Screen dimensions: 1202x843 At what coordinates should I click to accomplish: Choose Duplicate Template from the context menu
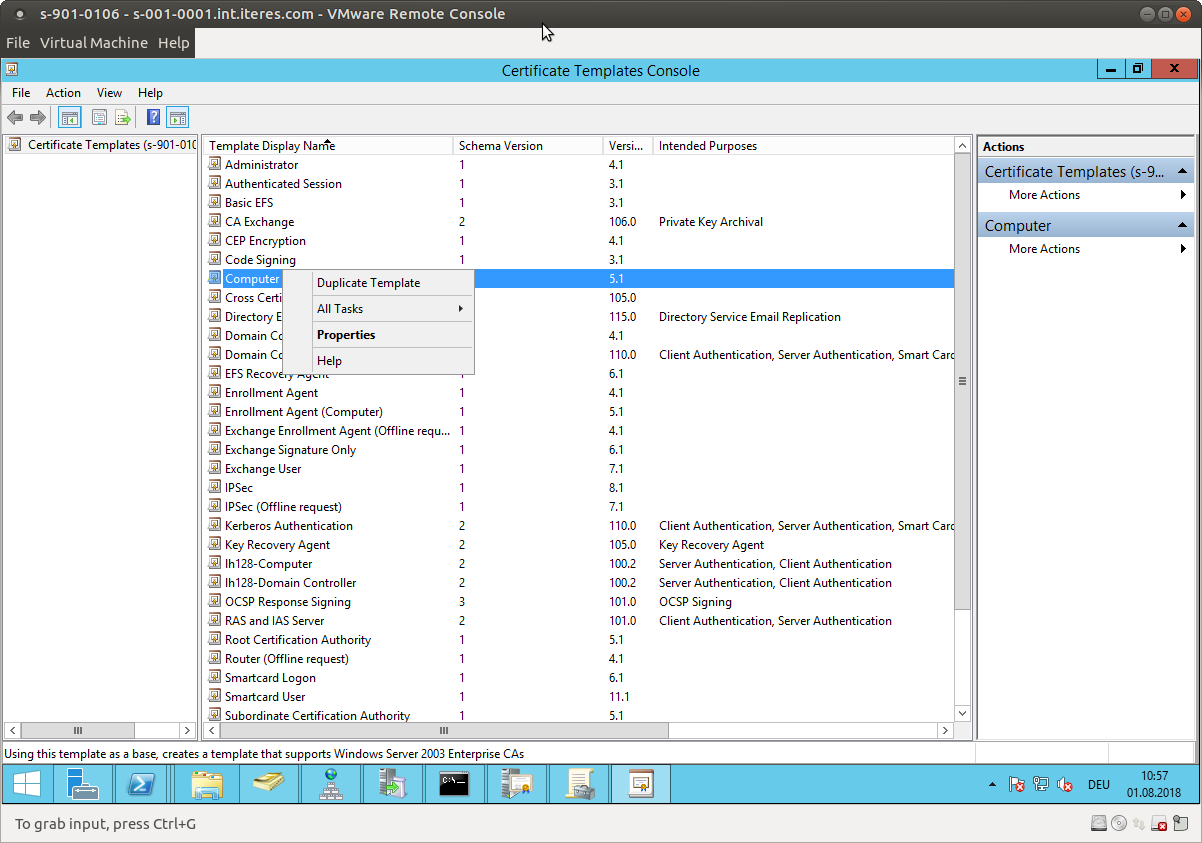pyautogui.click(x=378, y=283)
